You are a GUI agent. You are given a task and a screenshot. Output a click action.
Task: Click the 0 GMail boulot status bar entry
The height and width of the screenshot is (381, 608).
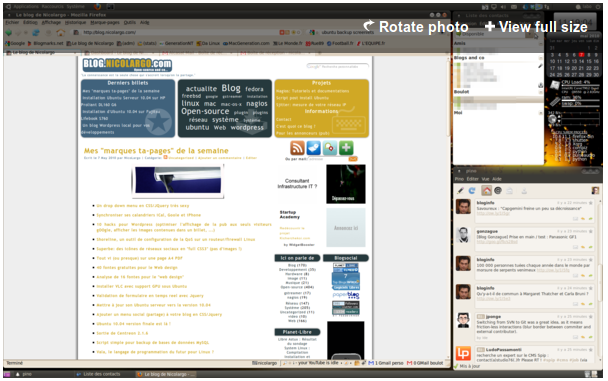(425, 363)
